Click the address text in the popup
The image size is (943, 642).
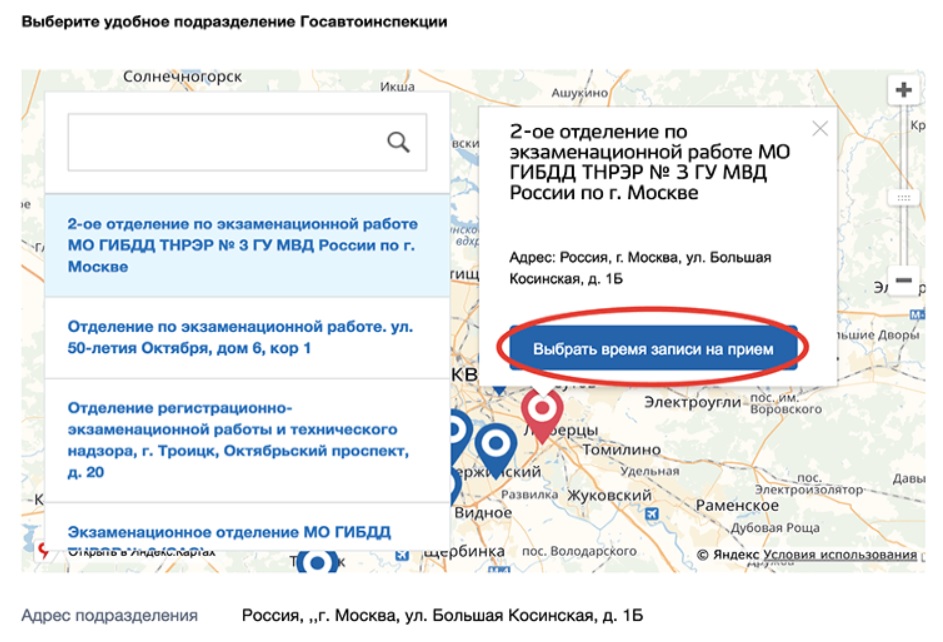click(x=640, y=268)
